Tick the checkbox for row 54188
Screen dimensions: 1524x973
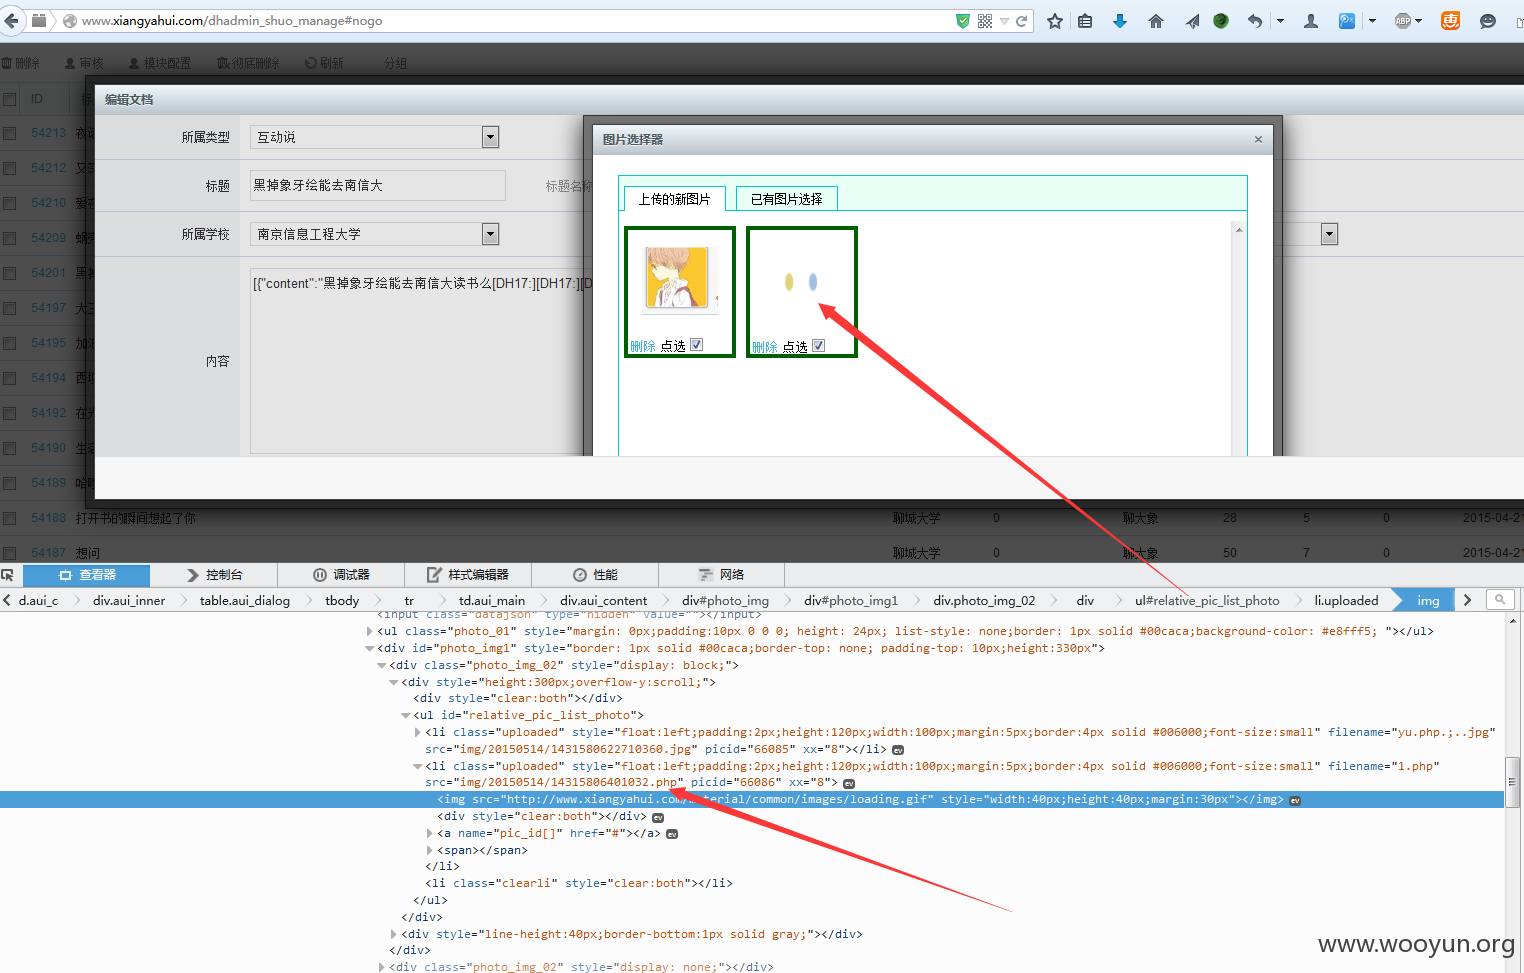tap(10, 518)
